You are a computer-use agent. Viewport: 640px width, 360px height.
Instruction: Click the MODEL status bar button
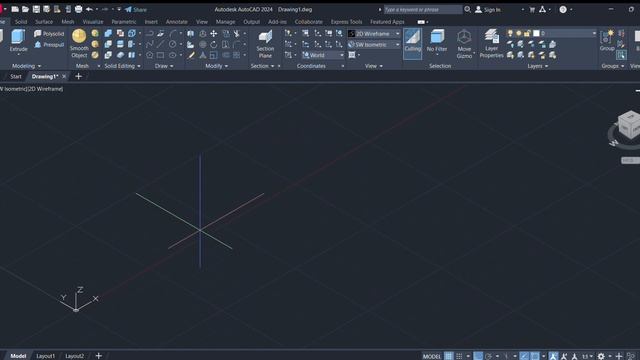coord(432,356)
